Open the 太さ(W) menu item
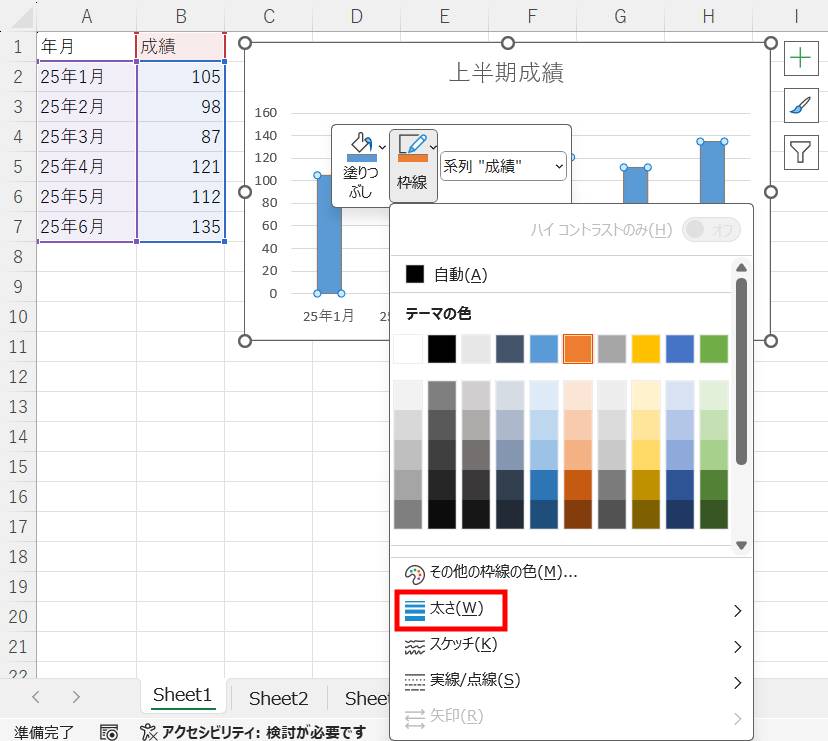Image resolution: width=828 pixels, height=741 pixels. [571, 610]
